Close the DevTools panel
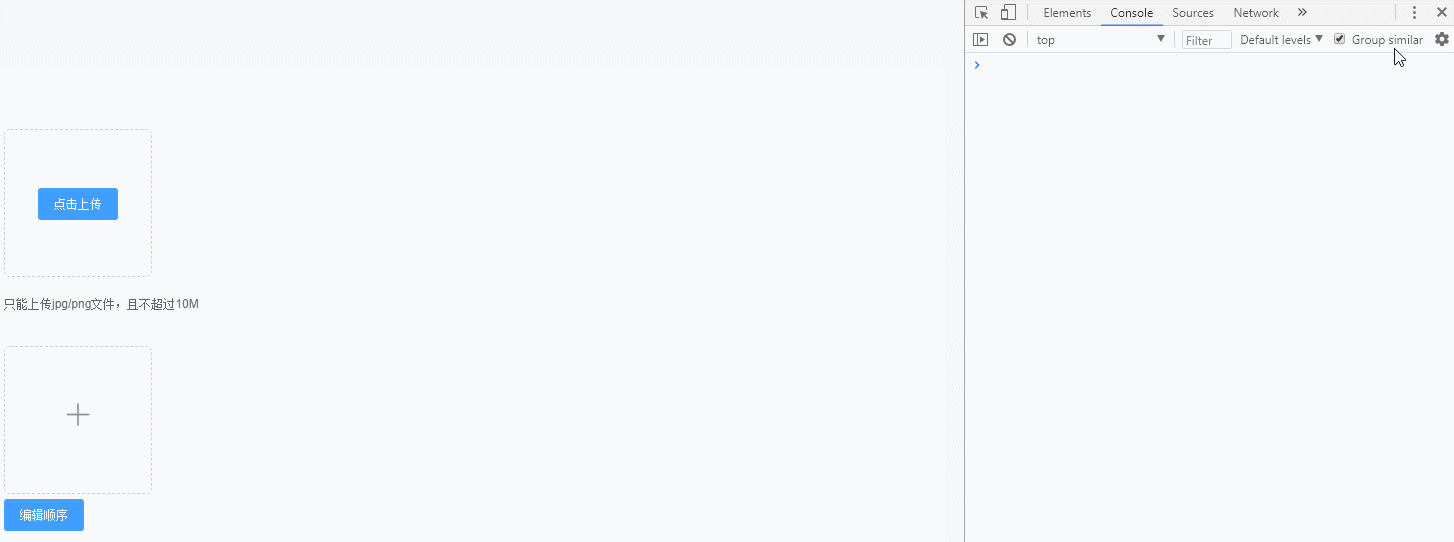 tap(1442, 13)
